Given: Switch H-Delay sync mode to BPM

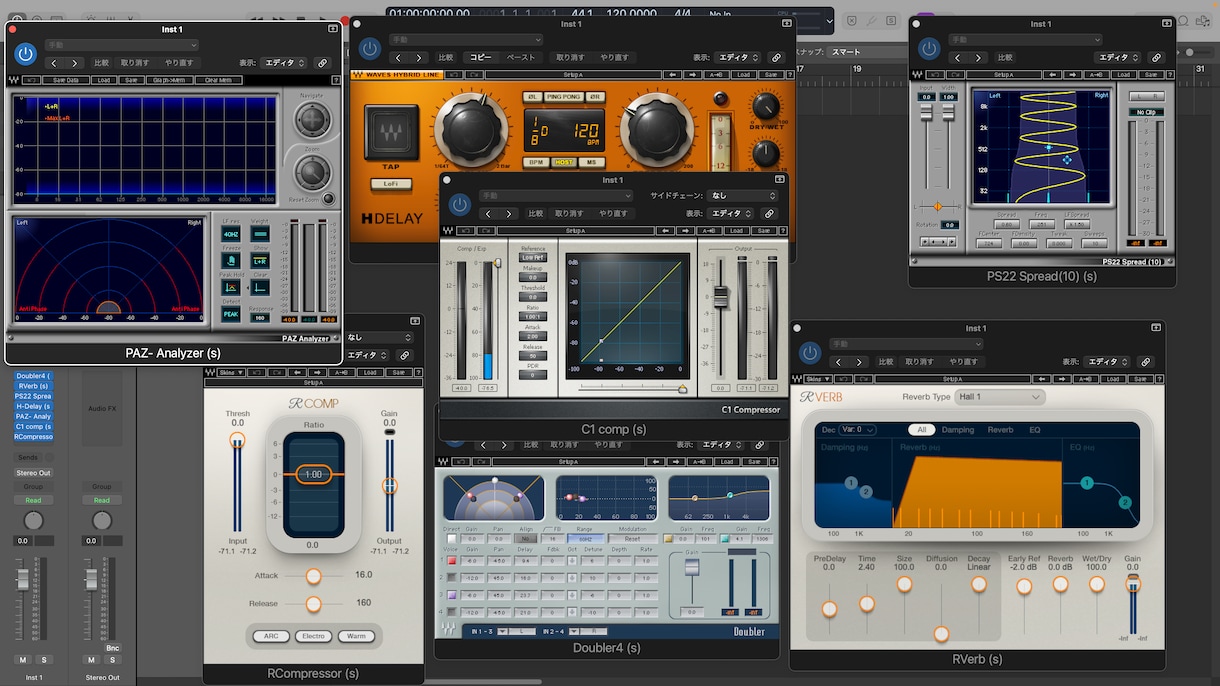Looking at the screenshot, I should tap(537, 162).
